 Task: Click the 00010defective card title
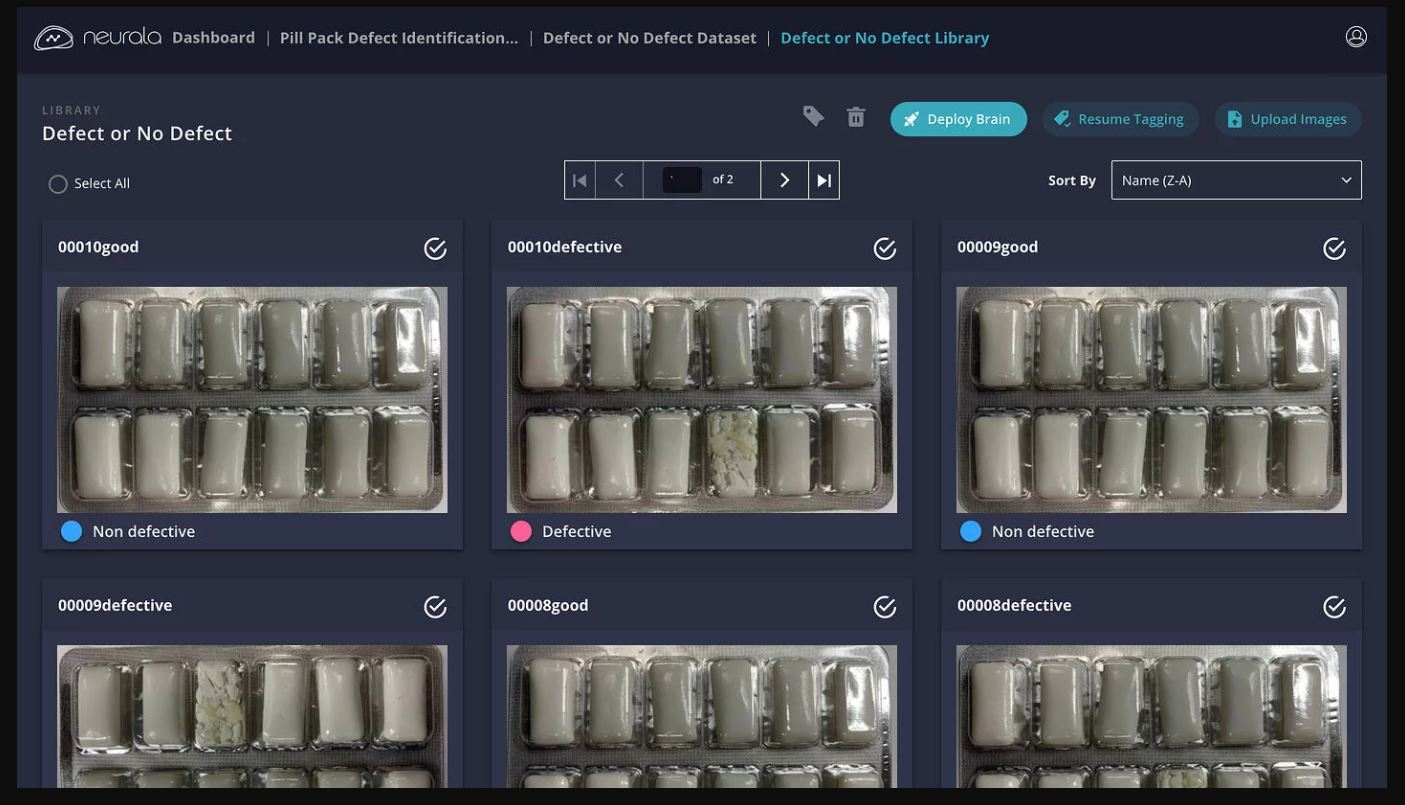[x=564, y=247]
